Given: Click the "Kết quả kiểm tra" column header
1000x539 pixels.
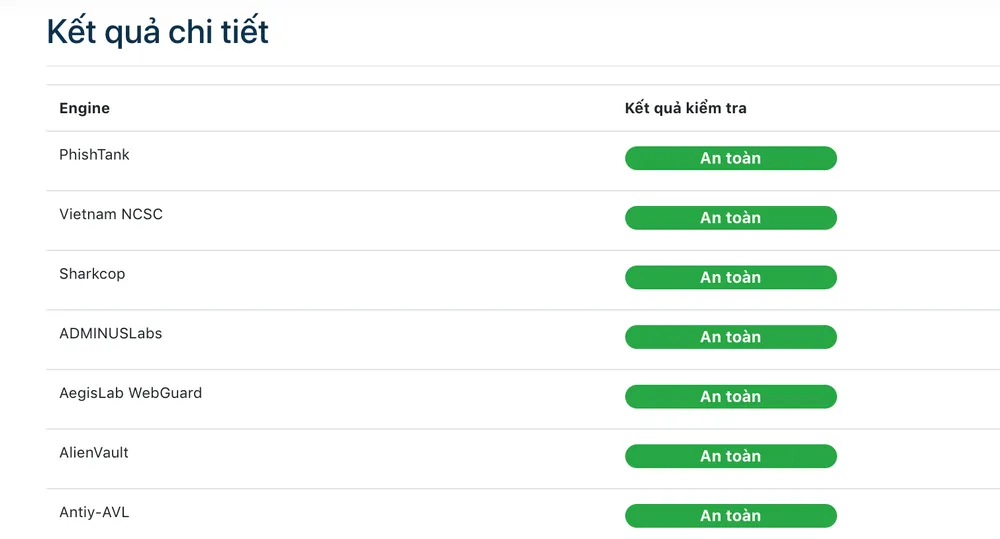Looking at the screenshot, I should (685, 108).
